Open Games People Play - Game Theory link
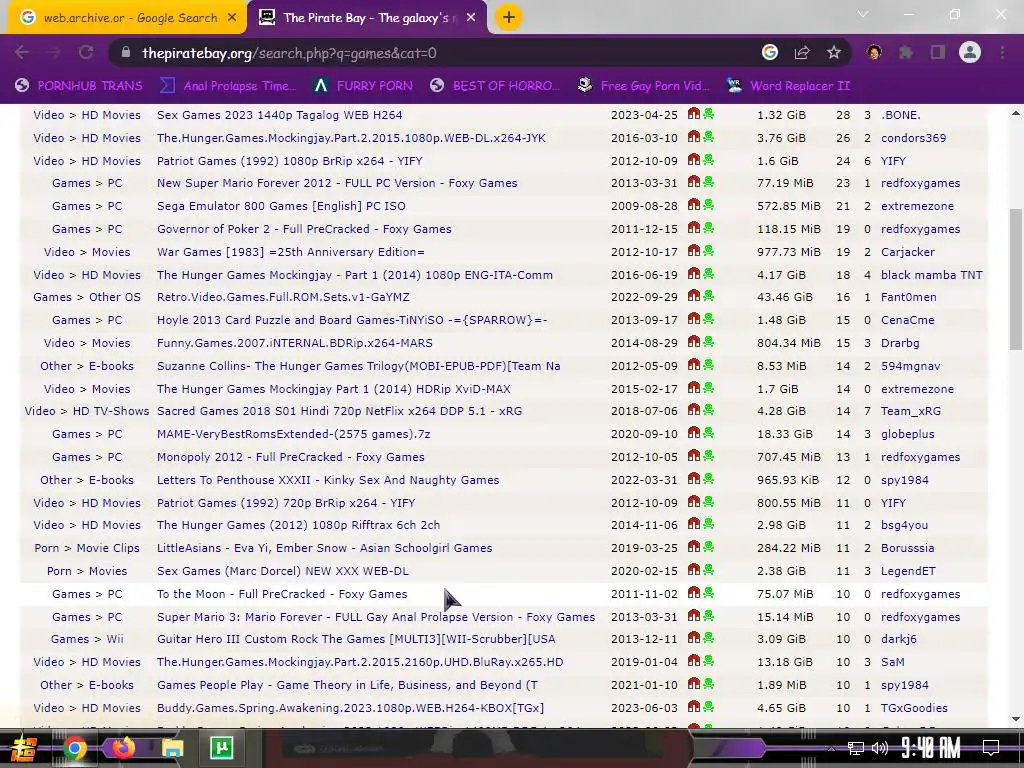 click(x=347, y=685)
